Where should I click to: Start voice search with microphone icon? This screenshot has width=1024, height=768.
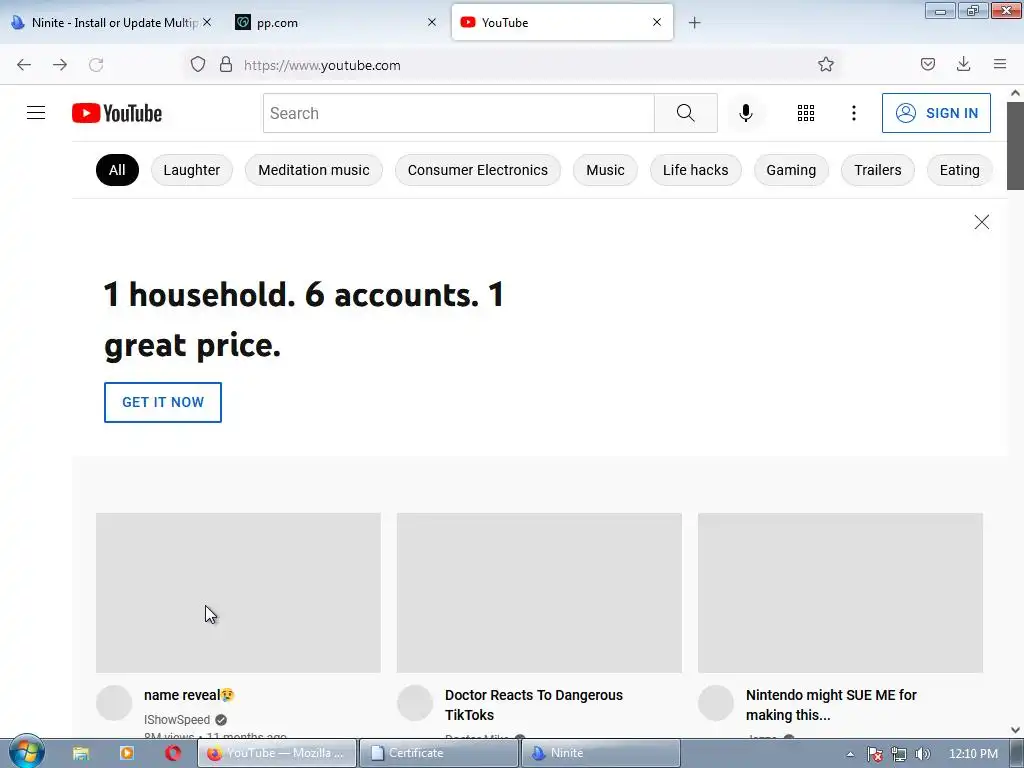tap(745, 113)
